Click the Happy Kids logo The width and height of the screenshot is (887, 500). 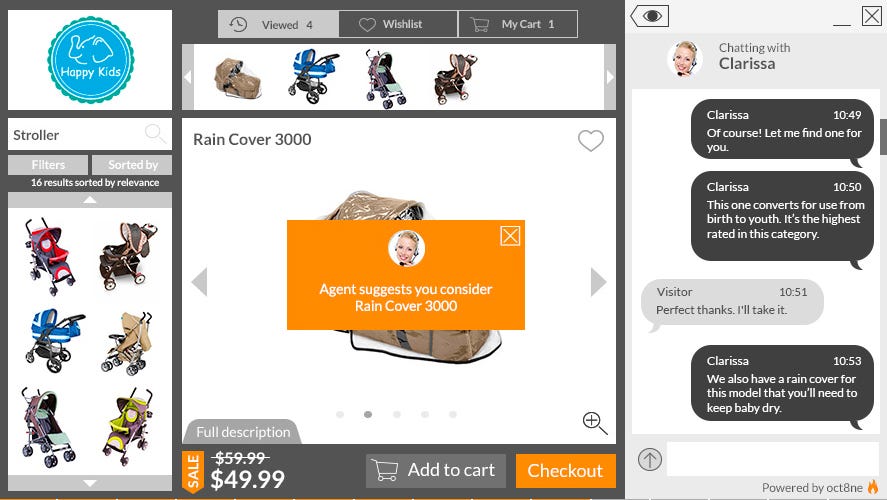pos(91,60)
